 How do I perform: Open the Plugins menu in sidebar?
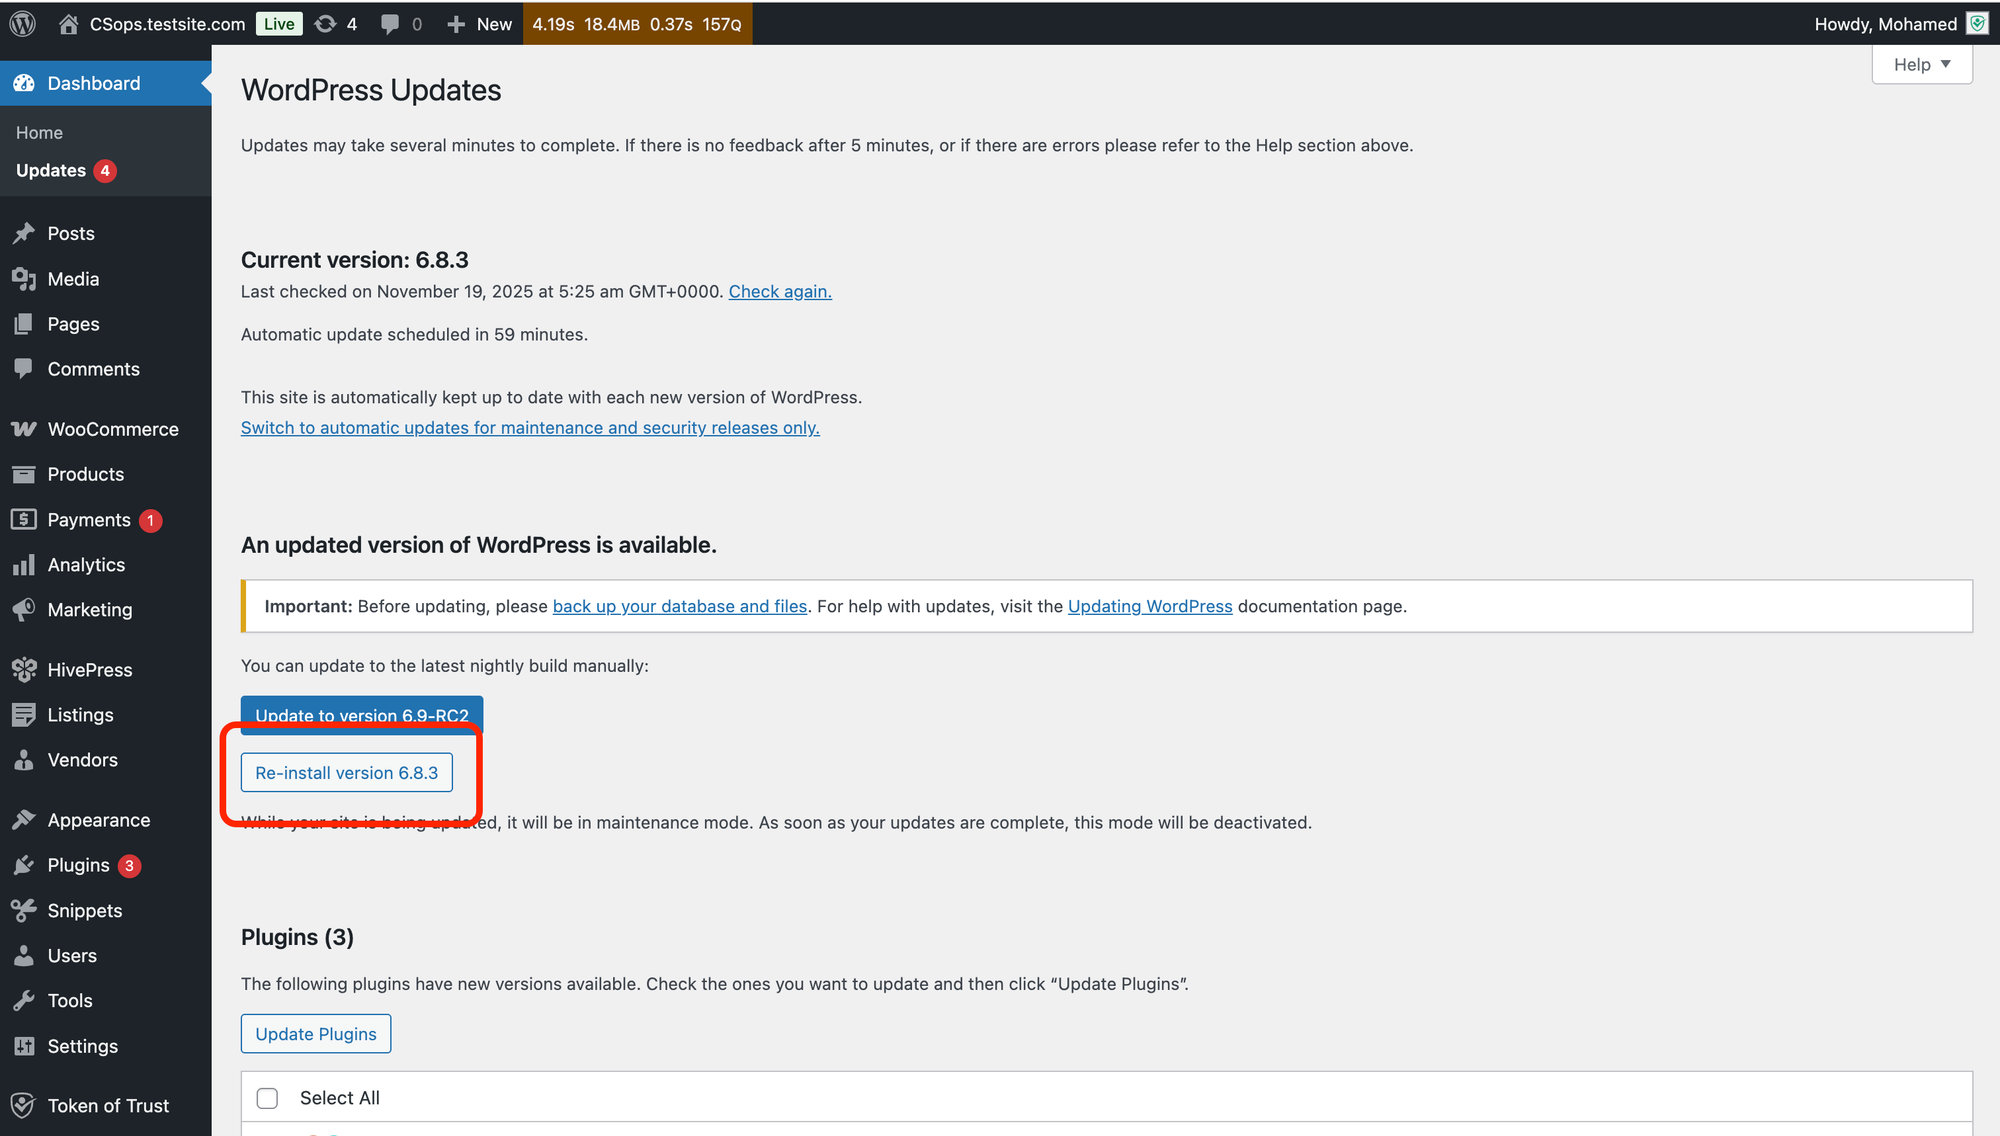(78, 865)
